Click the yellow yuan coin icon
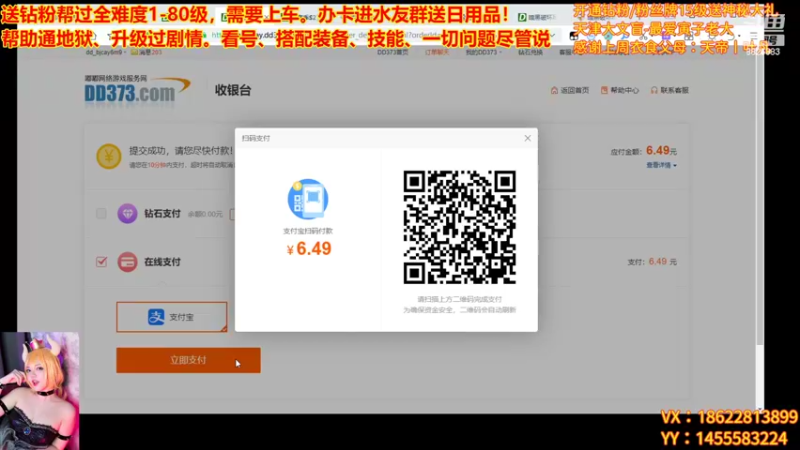Image resolution: width=800 pixels, height=450 pixels. tap(109, 156)
